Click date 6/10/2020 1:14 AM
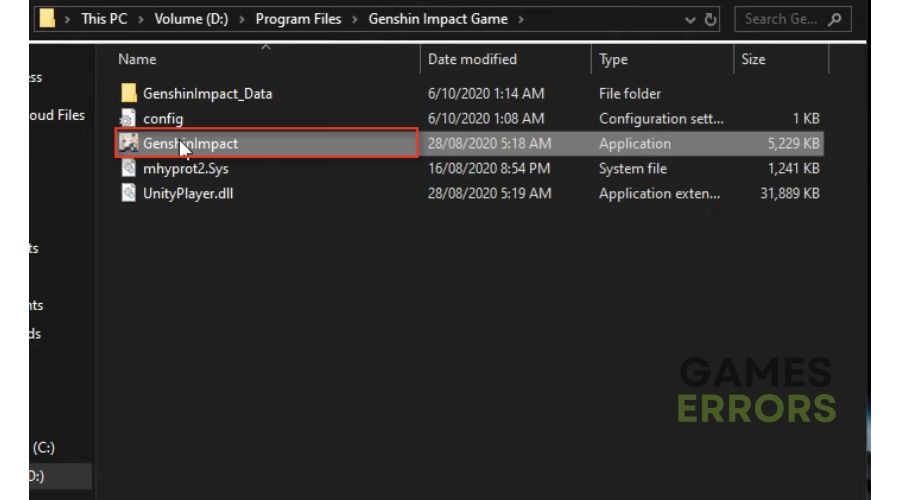Viewport: 900px width, 500px height. (x=486, y=94)
